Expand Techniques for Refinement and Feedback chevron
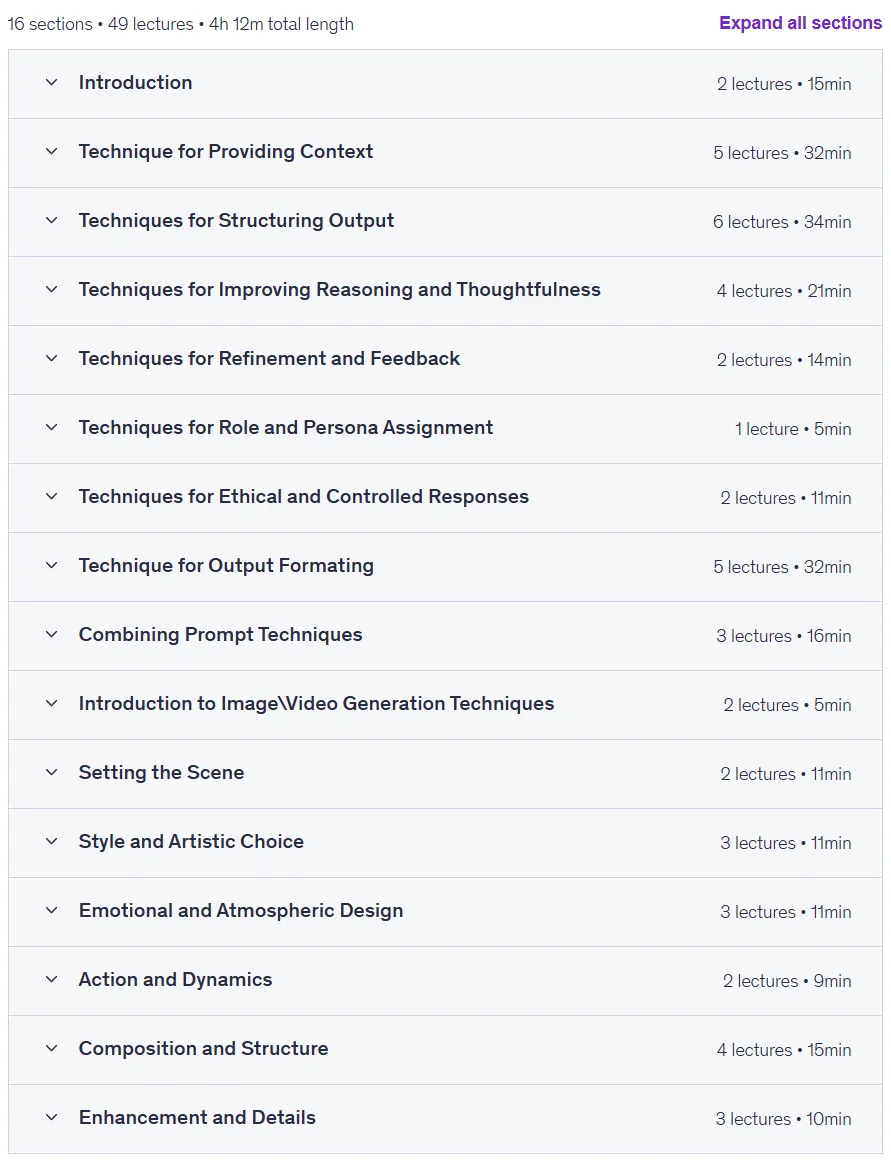The height and width of the screenshot is (1164, 891). pyautogui.click(x=51, y=359)
